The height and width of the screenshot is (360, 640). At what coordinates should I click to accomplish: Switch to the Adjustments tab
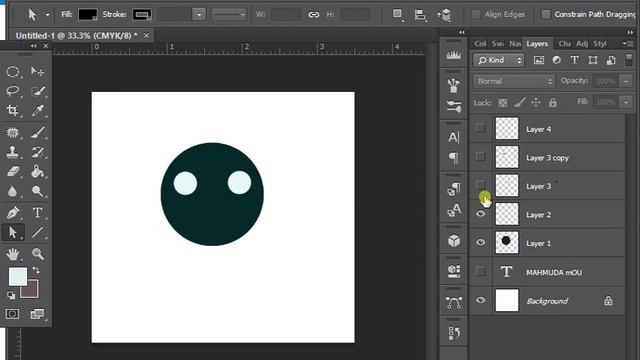coord(582,43)
